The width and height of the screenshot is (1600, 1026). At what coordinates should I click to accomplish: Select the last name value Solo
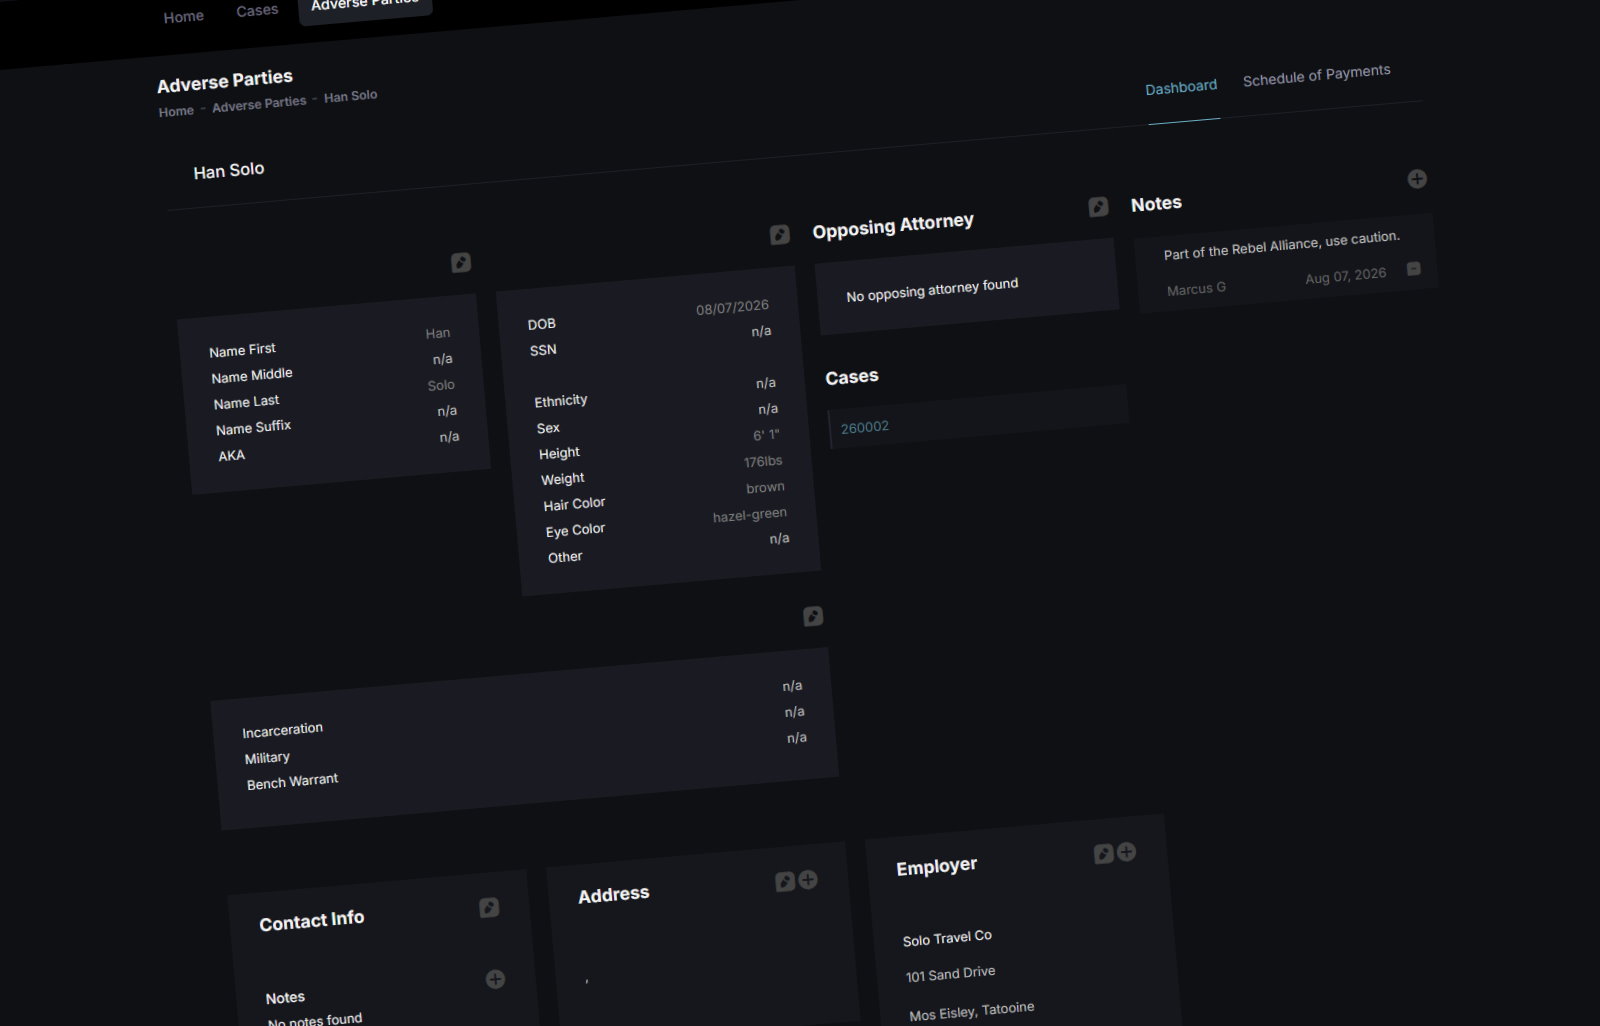click(441, 385)
